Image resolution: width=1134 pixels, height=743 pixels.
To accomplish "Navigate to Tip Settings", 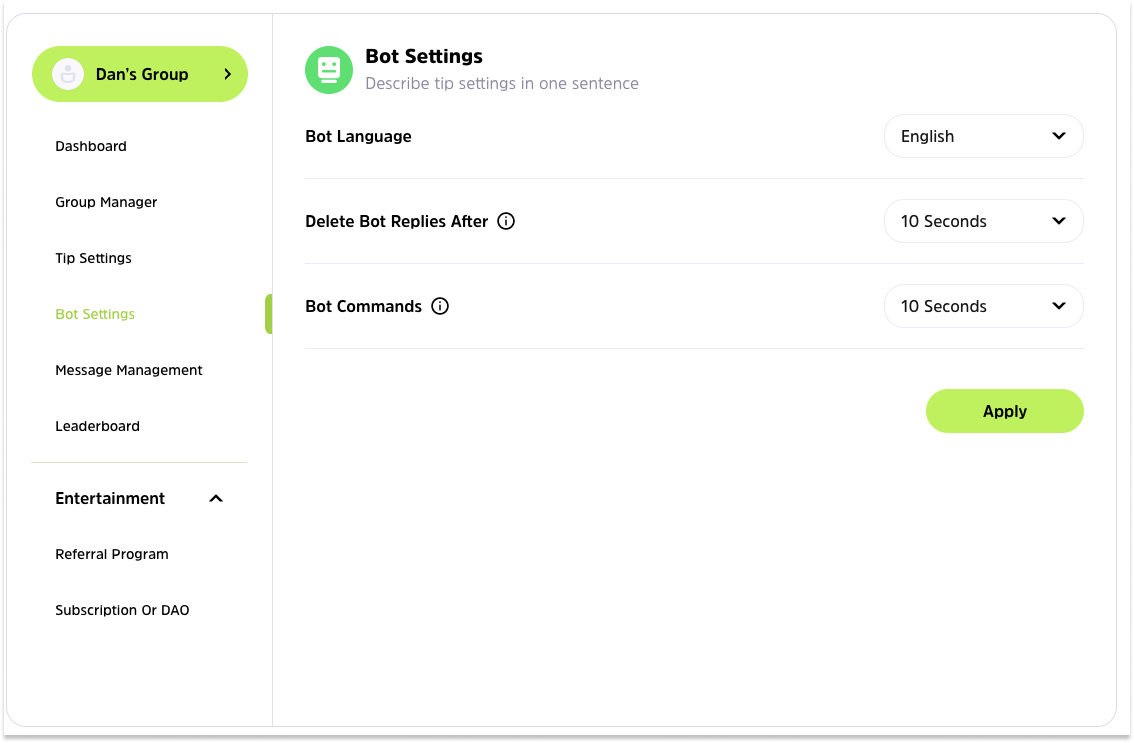I will (93, 258).
